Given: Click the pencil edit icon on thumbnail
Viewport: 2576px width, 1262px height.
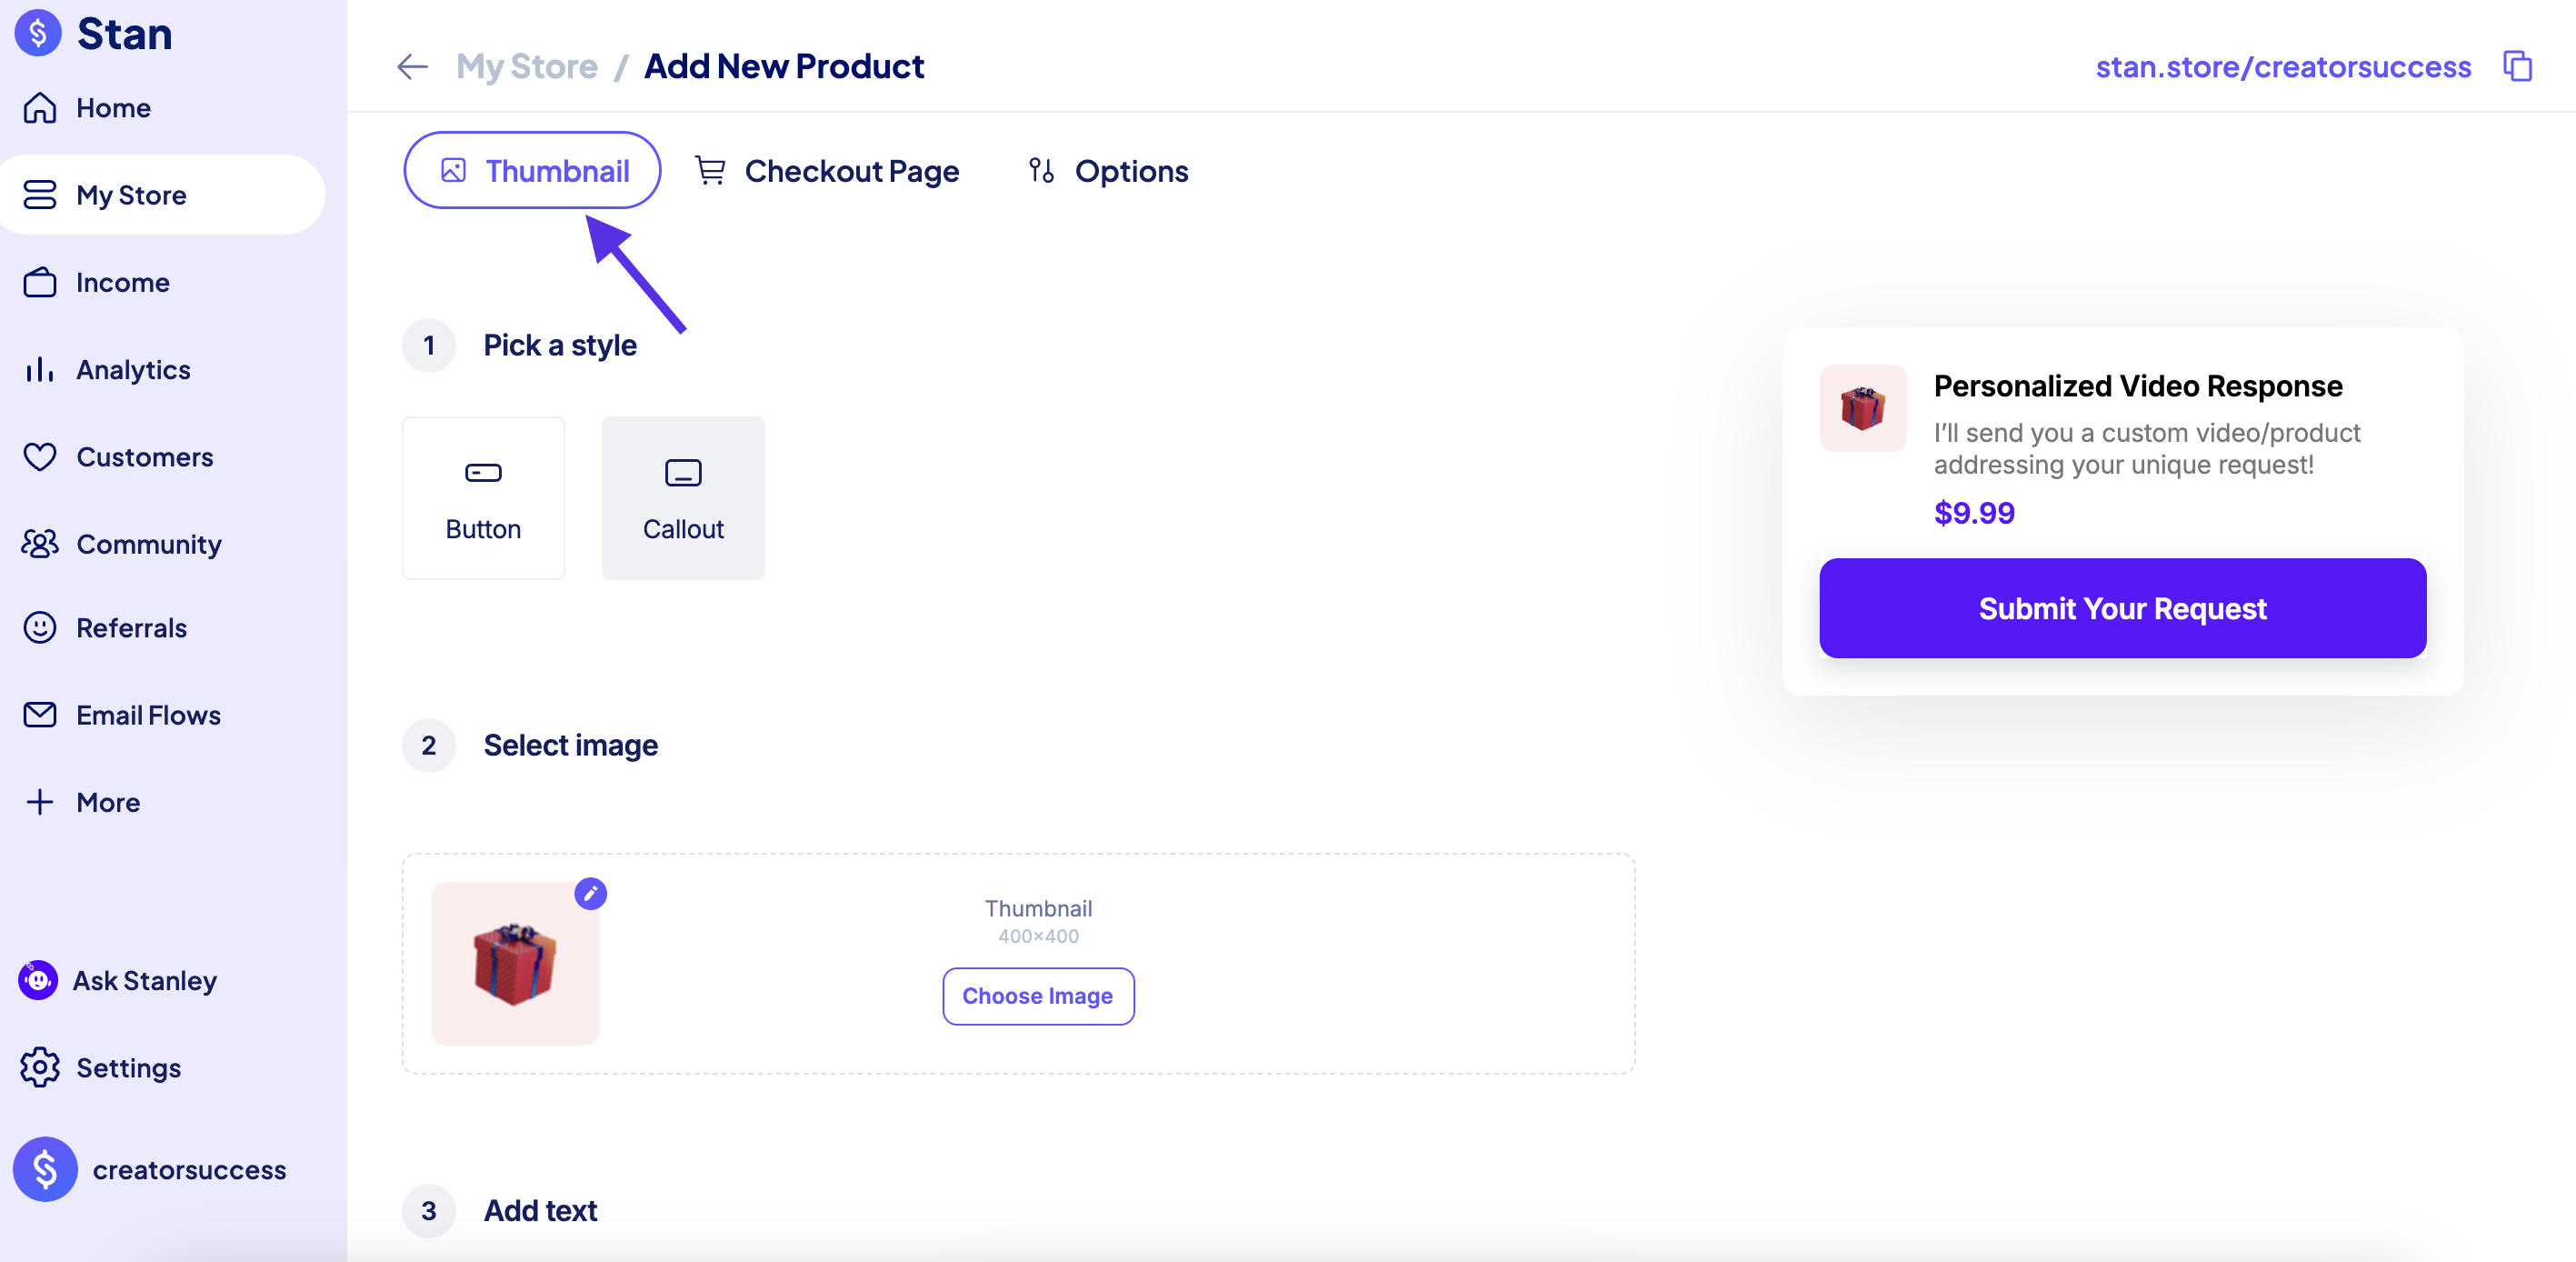Looking at the screenshot, I should (x=591, y=893).
